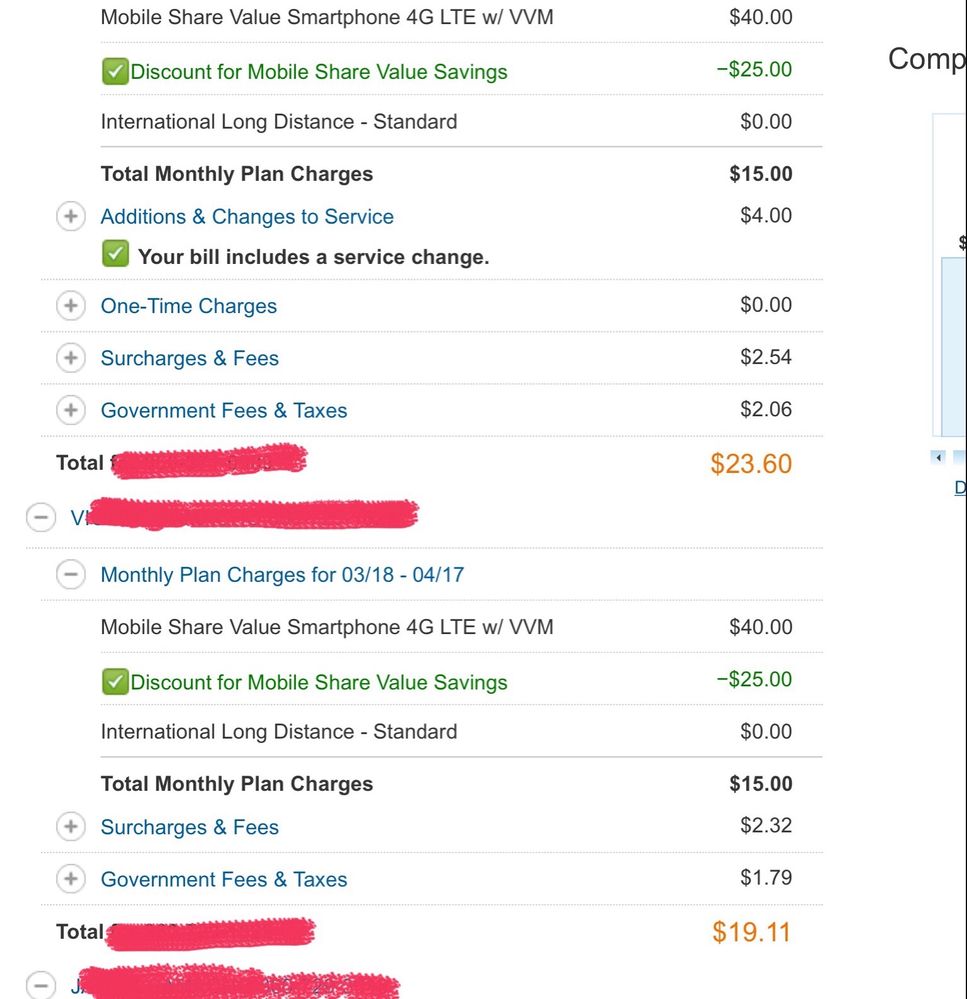Open the Additions & Changes to Service link

(x=247, y=217)
